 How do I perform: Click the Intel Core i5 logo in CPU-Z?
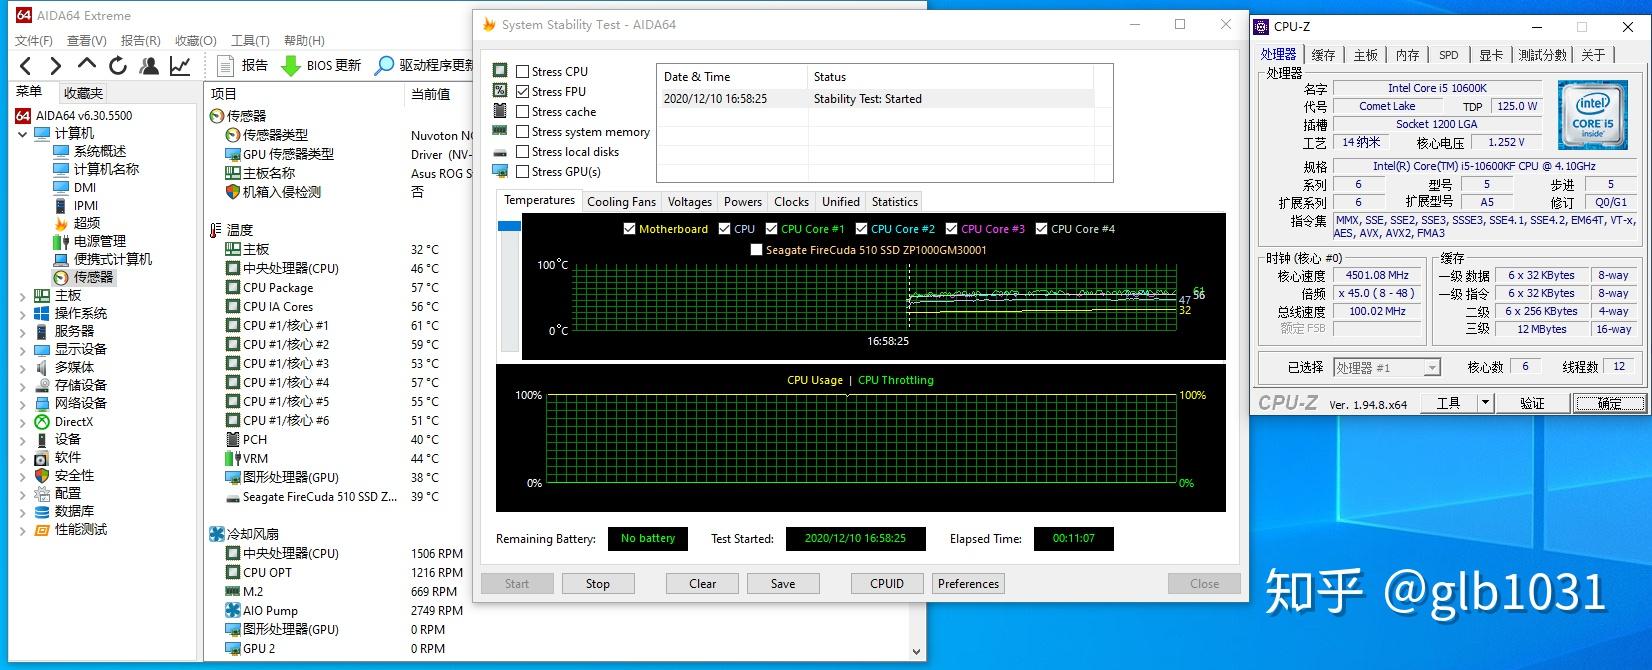[1592, 116]
